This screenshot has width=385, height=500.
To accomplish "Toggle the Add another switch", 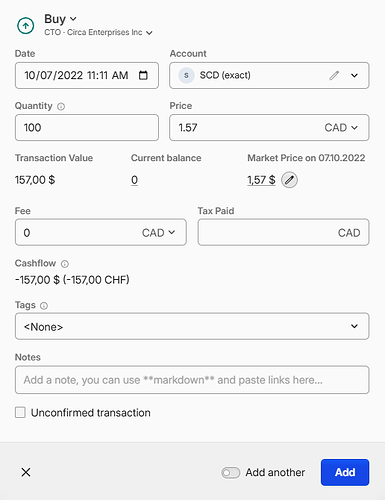I will [x=230, y=472].
